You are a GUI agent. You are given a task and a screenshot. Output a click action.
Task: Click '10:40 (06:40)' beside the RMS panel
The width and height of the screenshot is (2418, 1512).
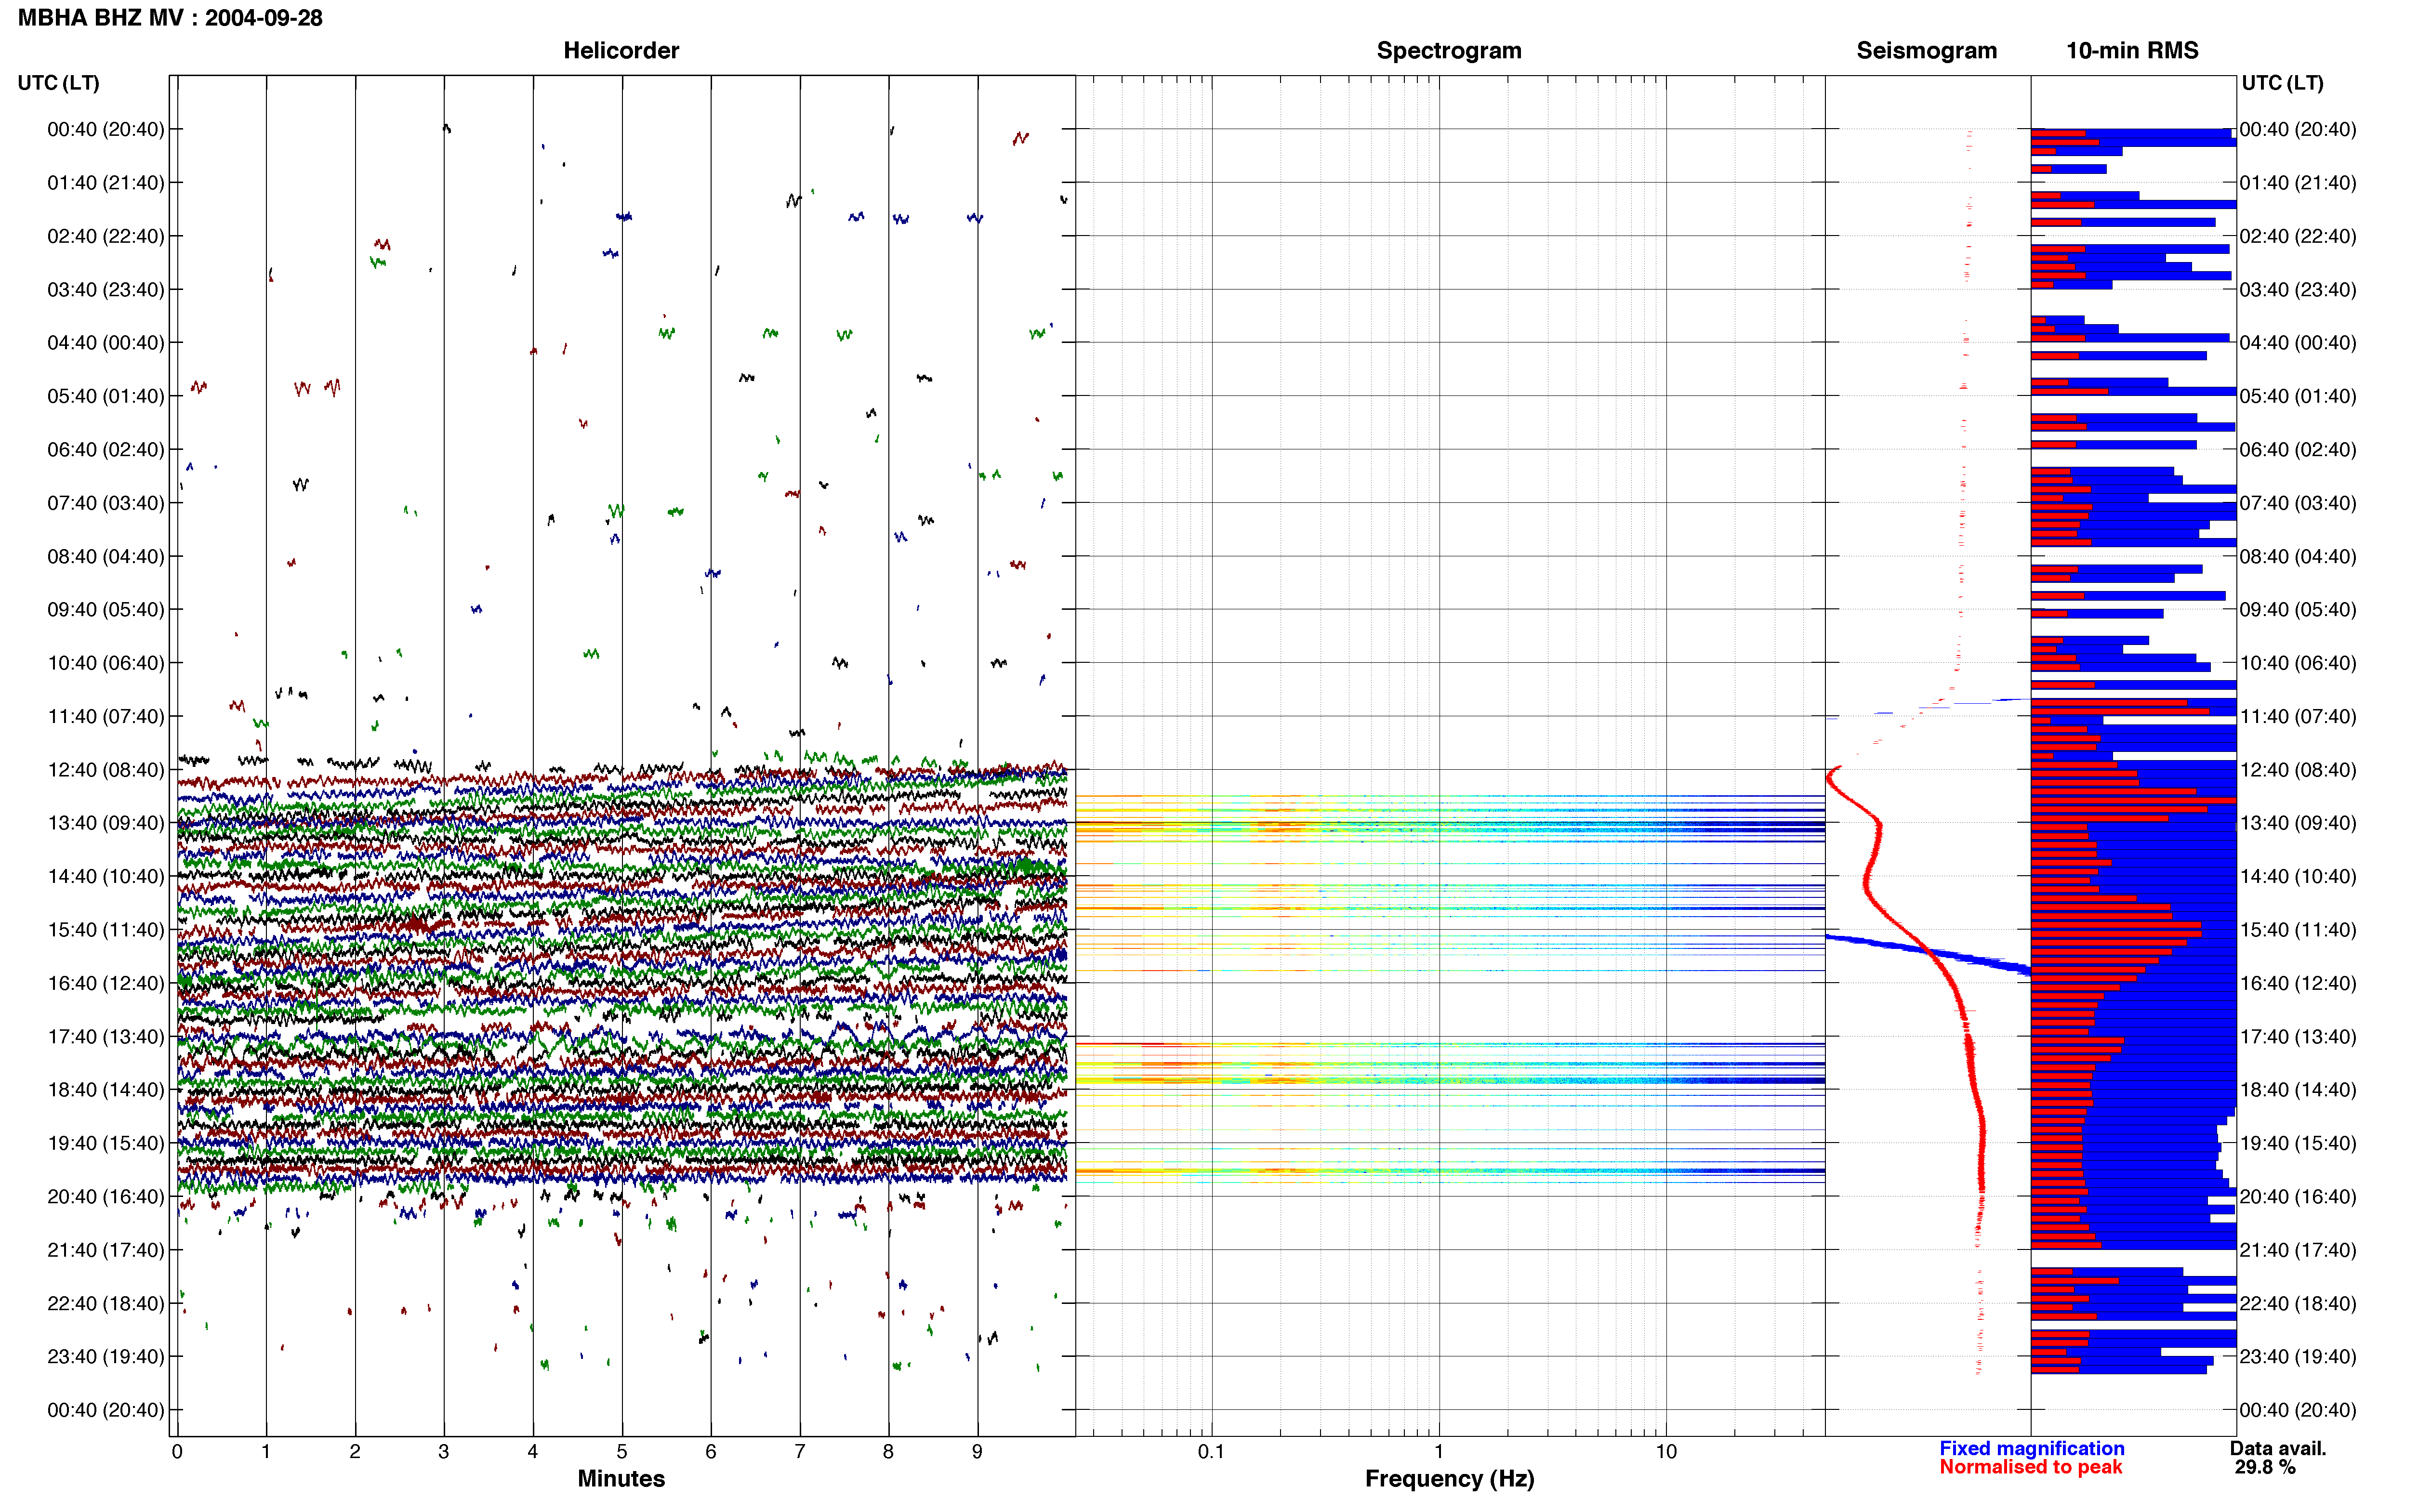[x=2298, y=663]
